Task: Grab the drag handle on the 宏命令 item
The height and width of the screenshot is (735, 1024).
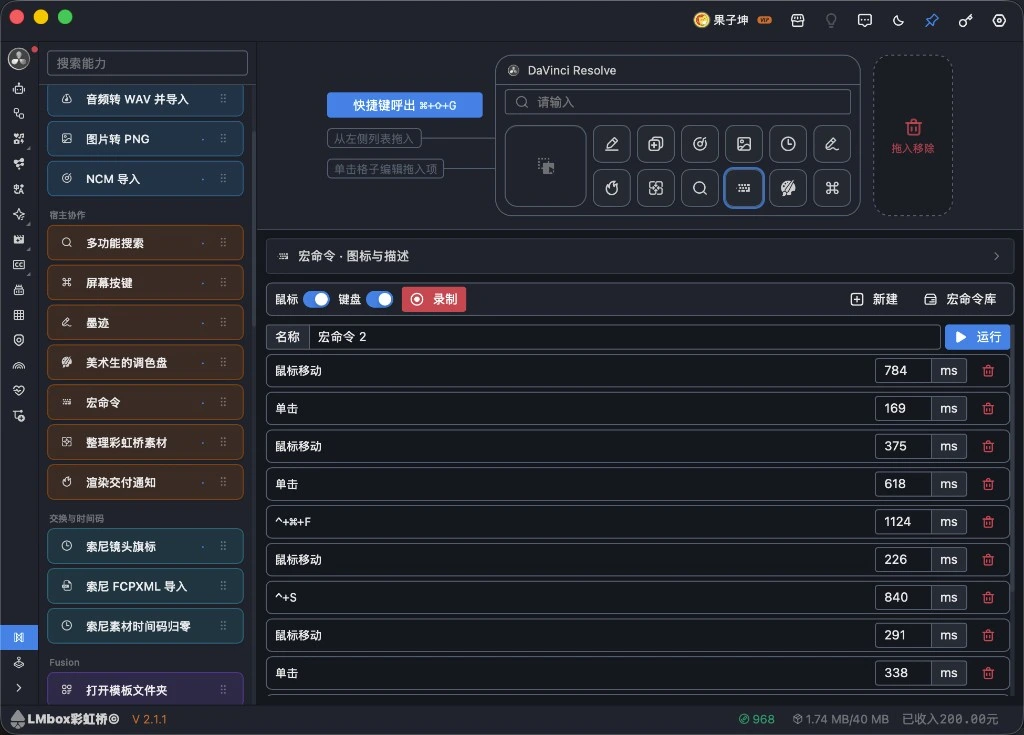Action: click(x=223, y=402)
